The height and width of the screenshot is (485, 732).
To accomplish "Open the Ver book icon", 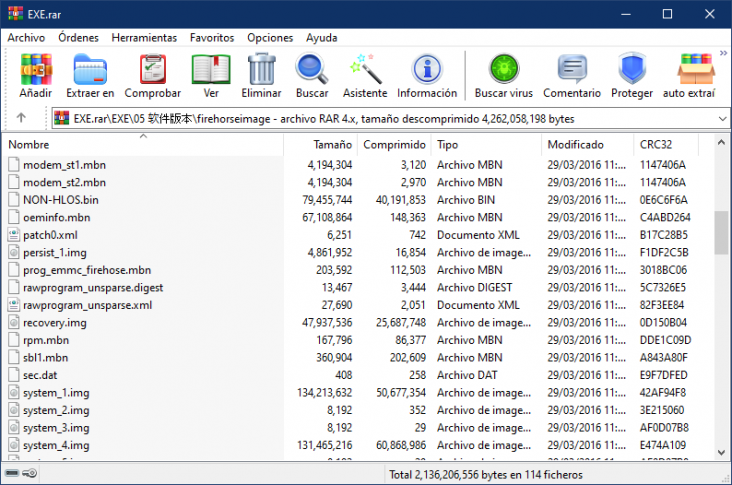I will pyautogui.click(x=211, y=69).
